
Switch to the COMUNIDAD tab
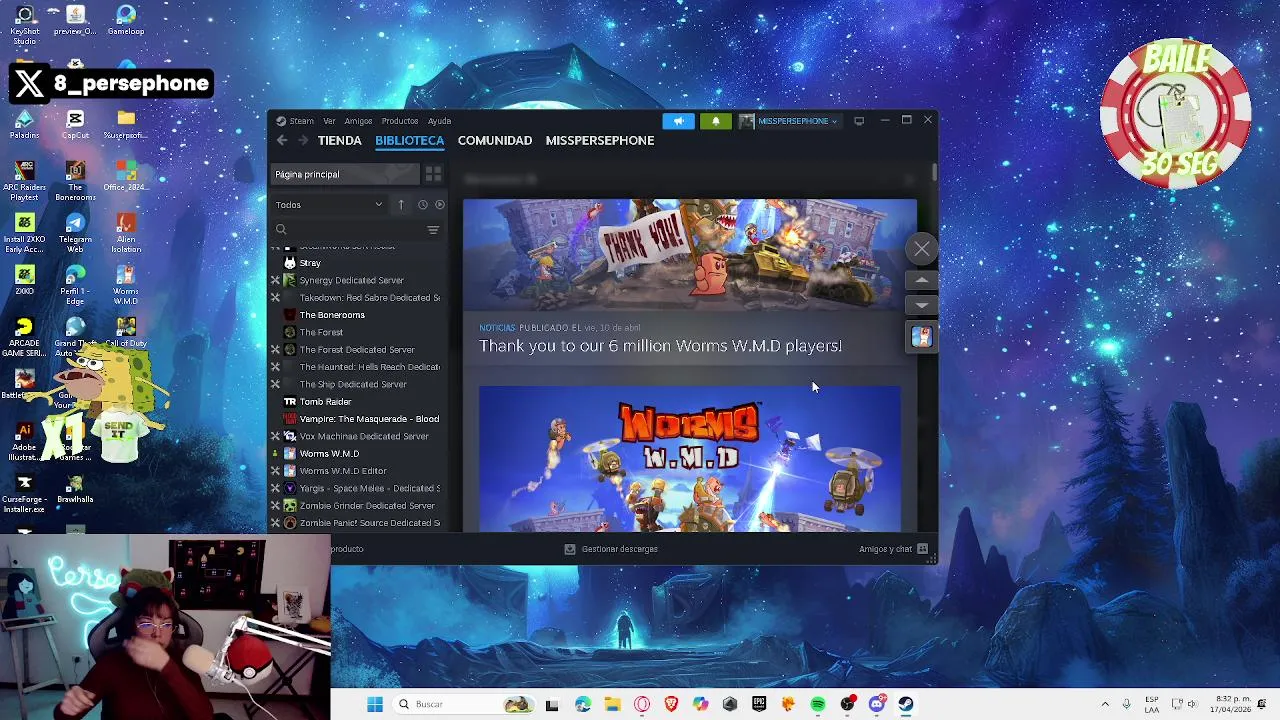[x=495, y=140]
